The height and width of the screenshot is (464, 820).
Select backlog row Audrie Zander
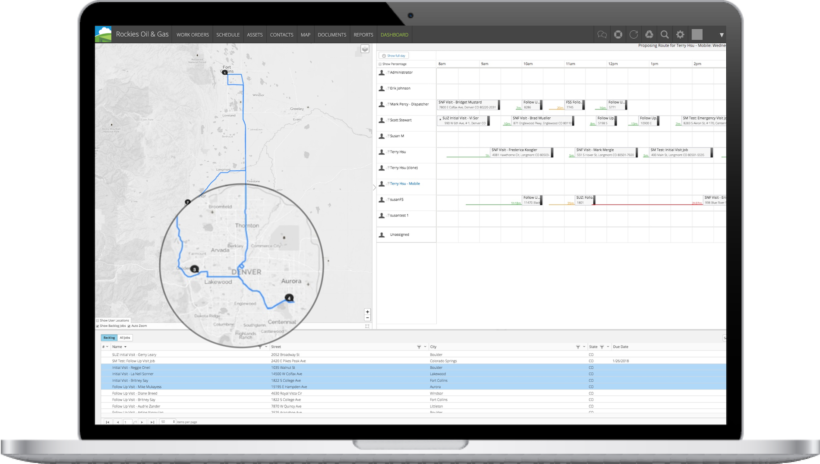click(x=413, y=406)
